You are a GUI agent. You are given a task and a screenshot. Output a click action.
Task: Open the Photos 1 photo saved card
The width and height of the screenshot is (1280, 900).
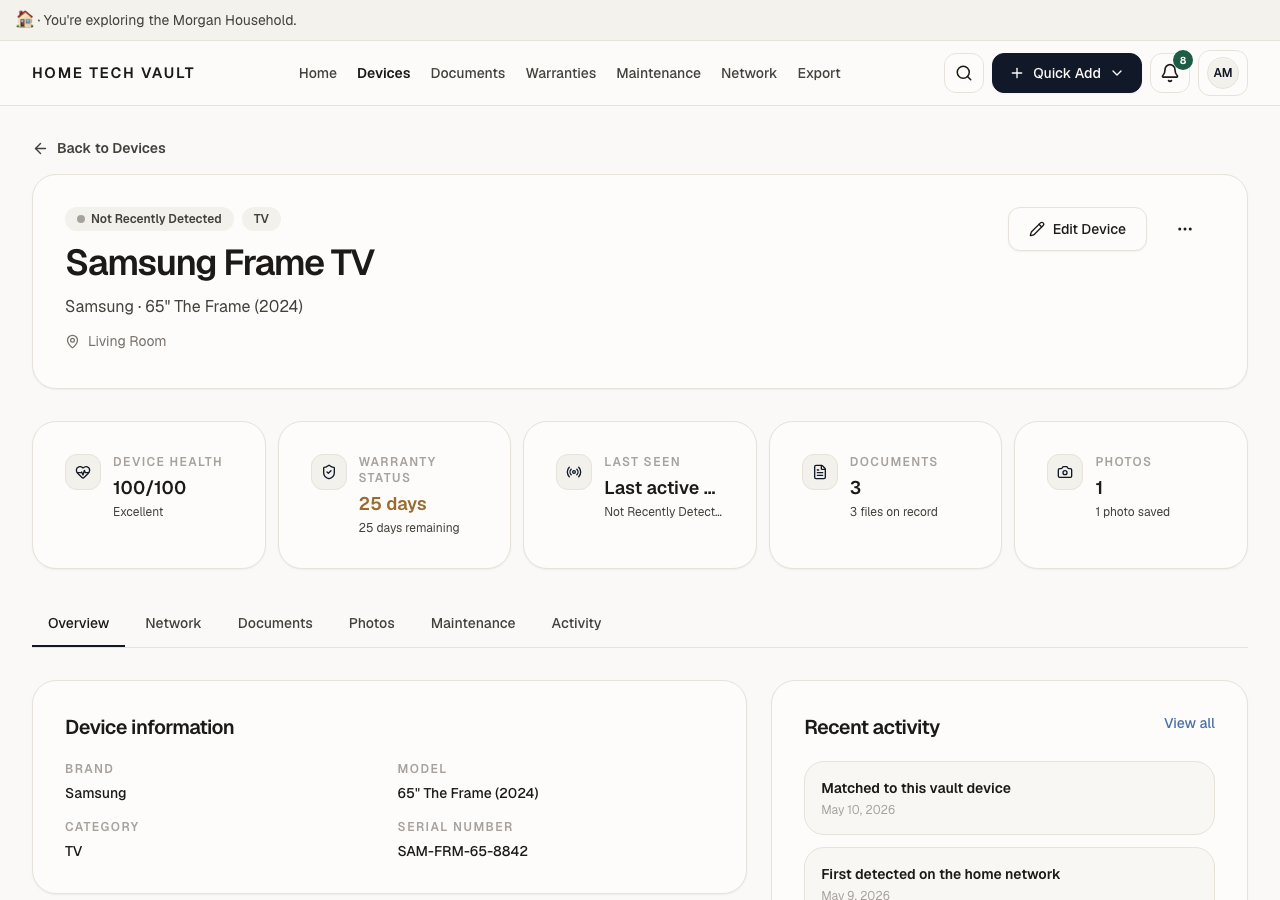[x=1131, y=495]
